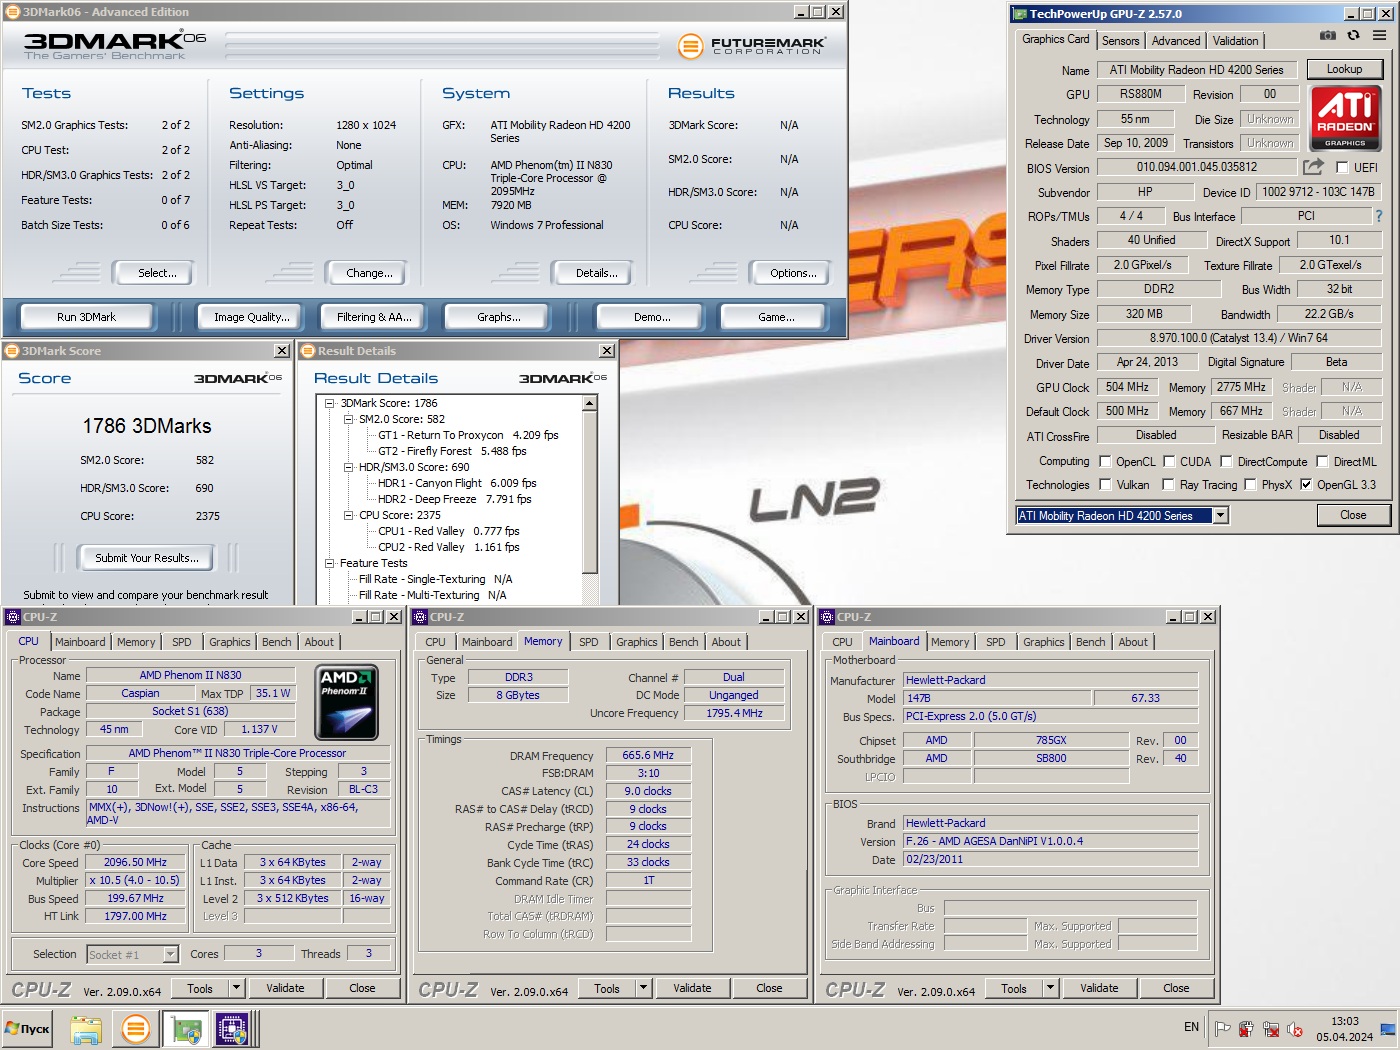Click the Futuremark Corporation logo in 3DMark06
The height and width of the screenshot is (1050, 1400).
(x=751, y=46)
